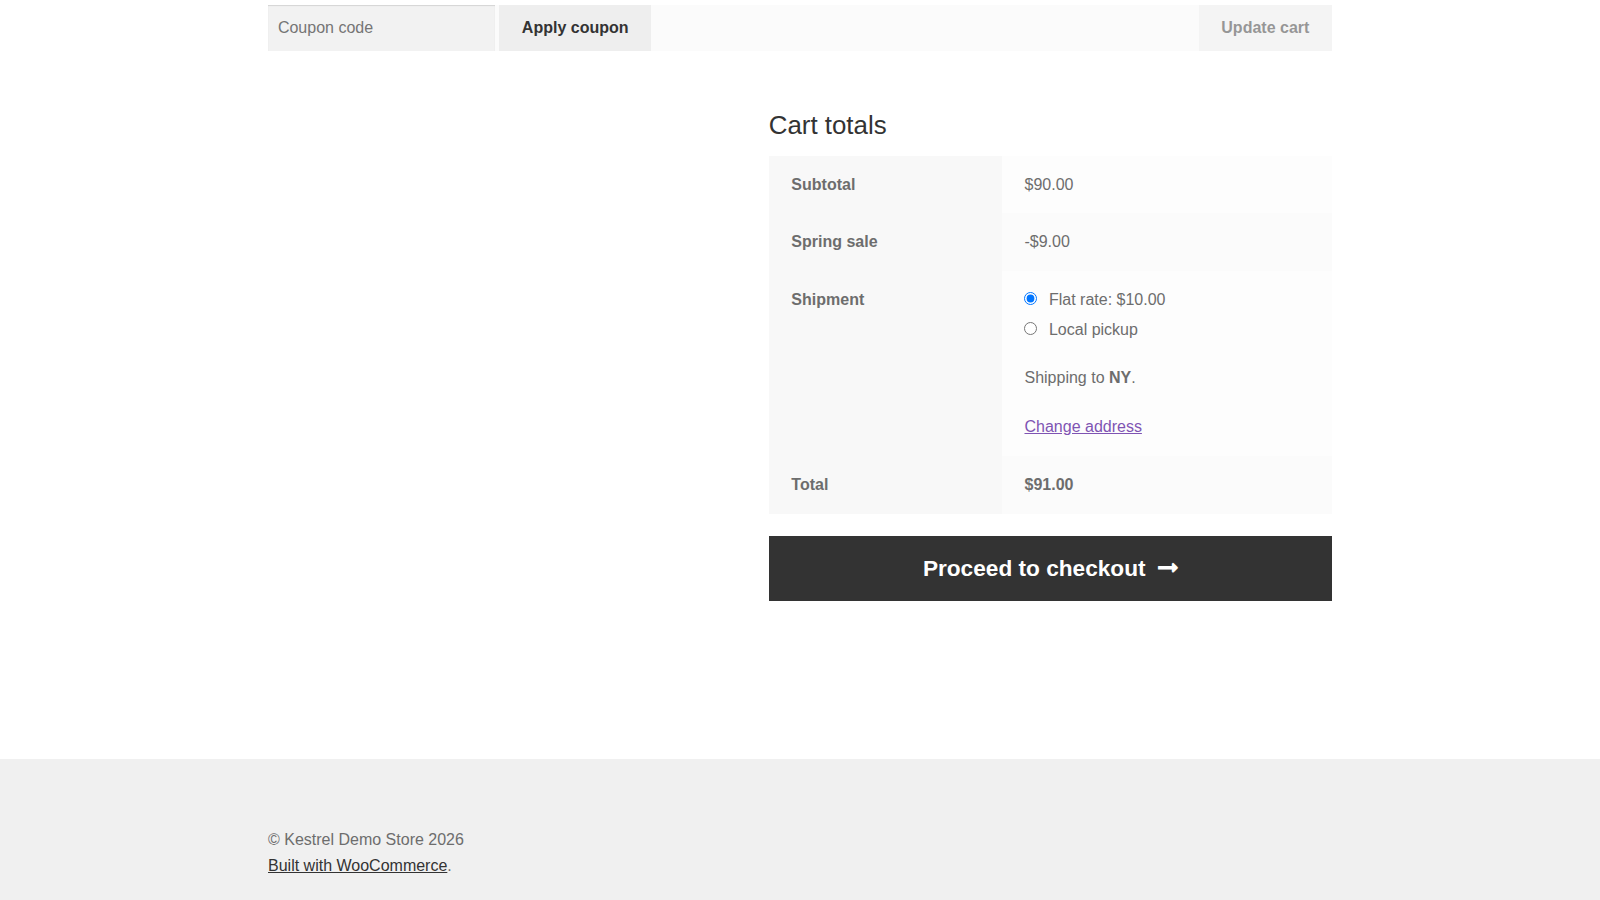Viewport: 1600px width, 900px height.
Task: Proceed to checkout
Action: tap(1050, 568)
